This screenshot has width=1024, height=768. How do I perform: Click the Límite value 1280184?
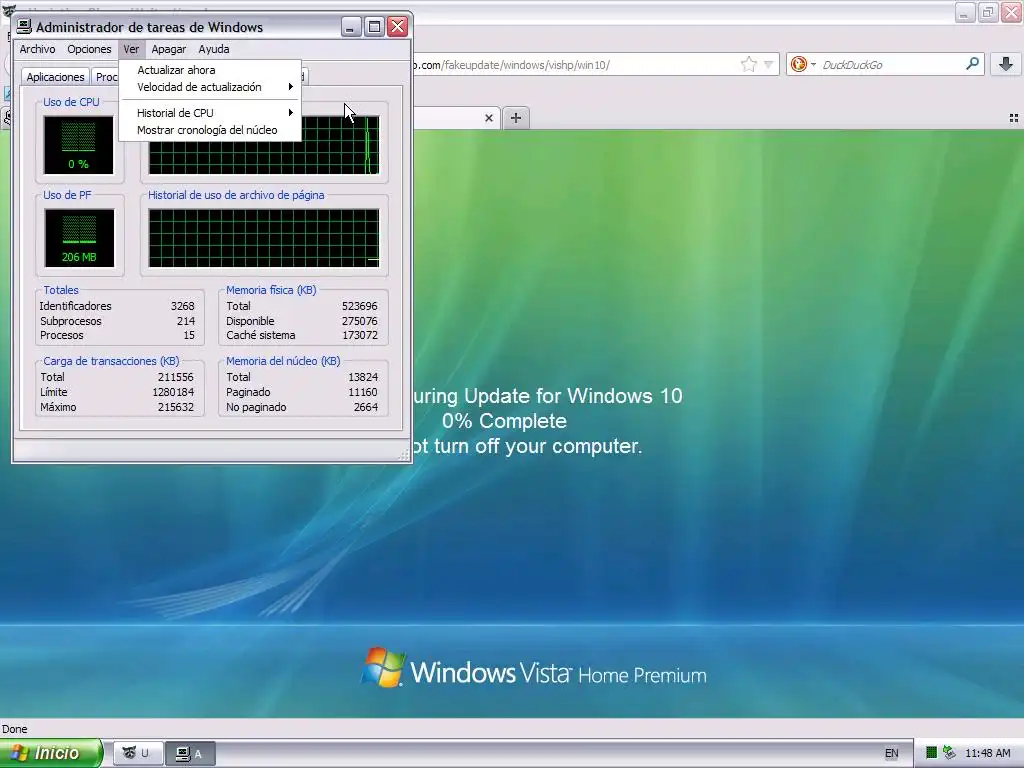click(173, 392)
